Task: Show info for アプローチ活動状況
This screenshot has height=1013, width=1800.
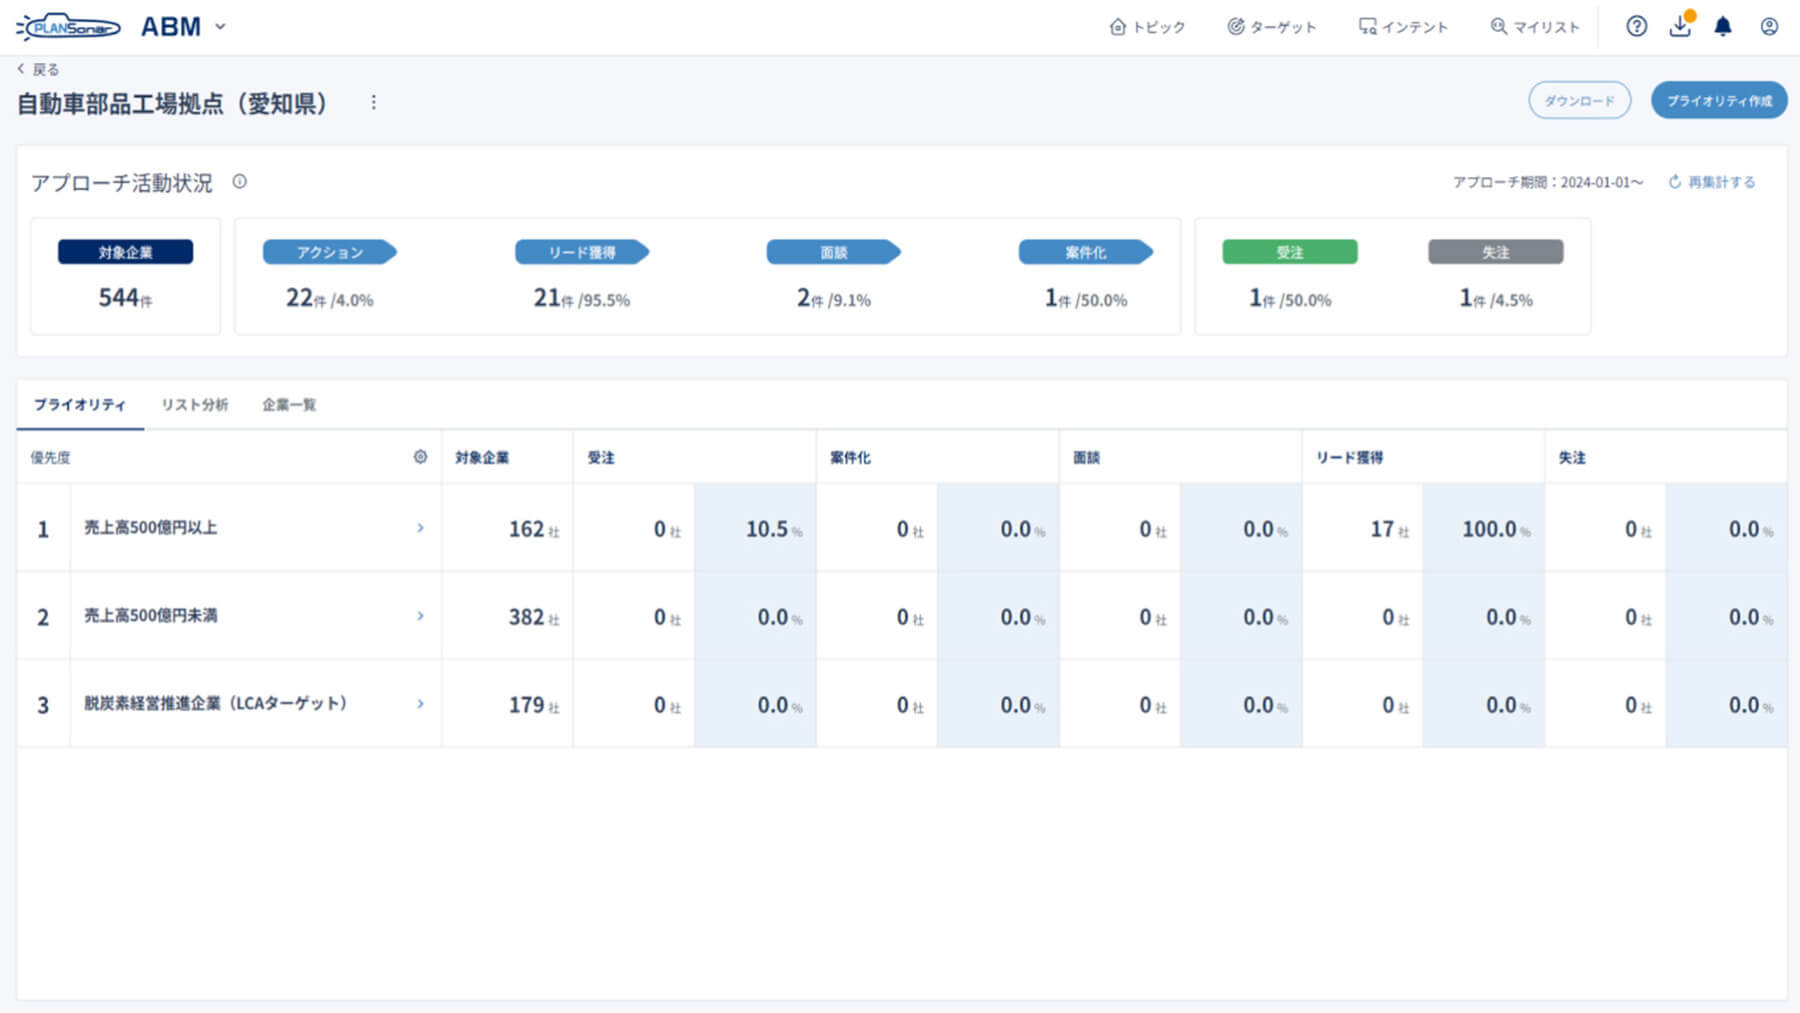Action: [239, 182]
